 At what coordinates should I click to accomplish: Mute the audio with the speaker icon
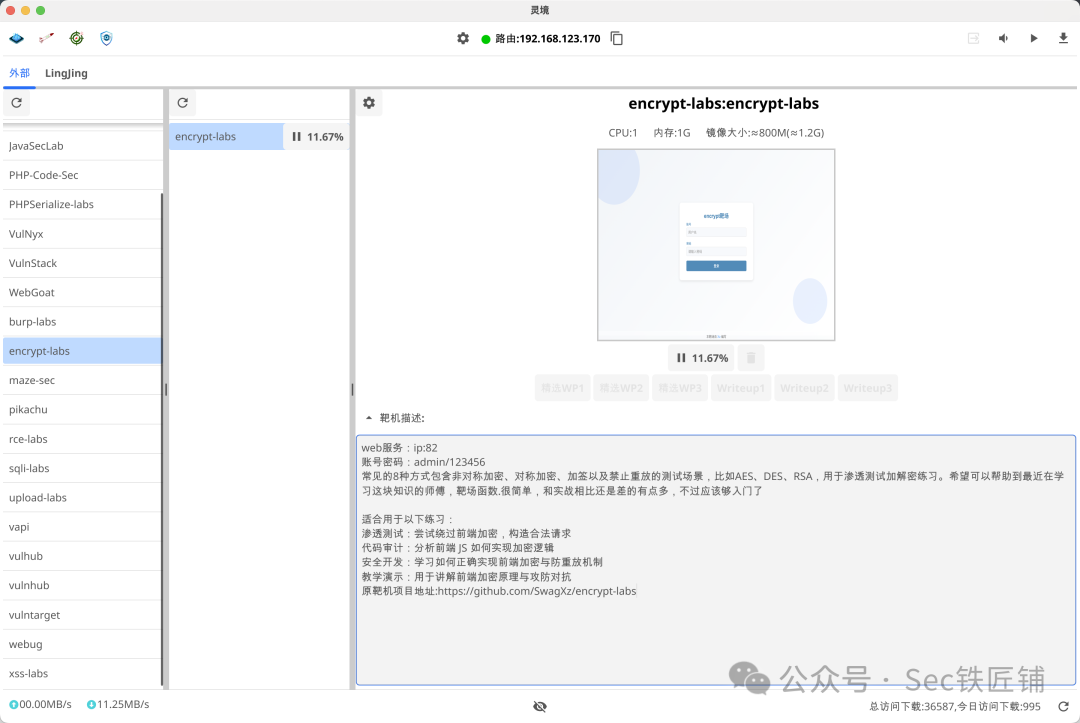pos(1003,38)
